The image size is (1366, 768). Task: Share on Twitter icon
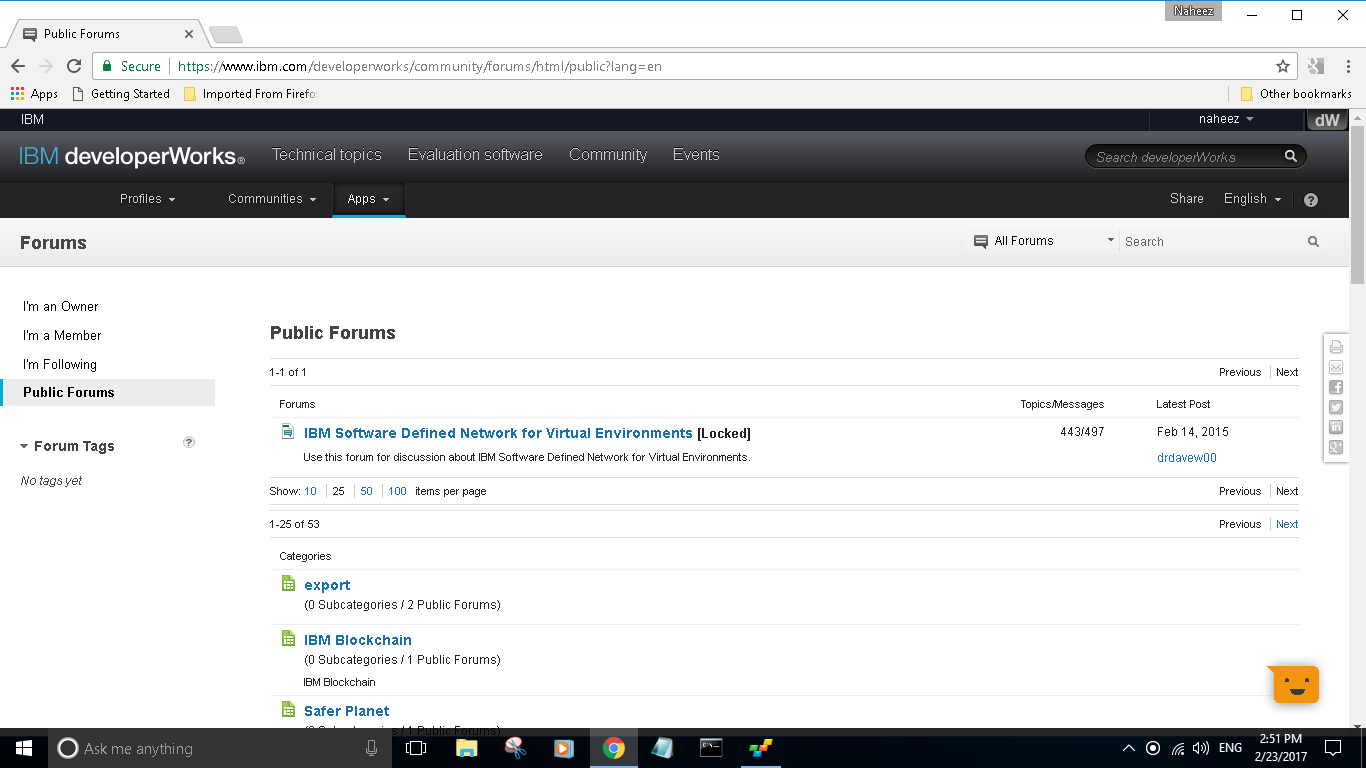click(x=1336, y=407)
